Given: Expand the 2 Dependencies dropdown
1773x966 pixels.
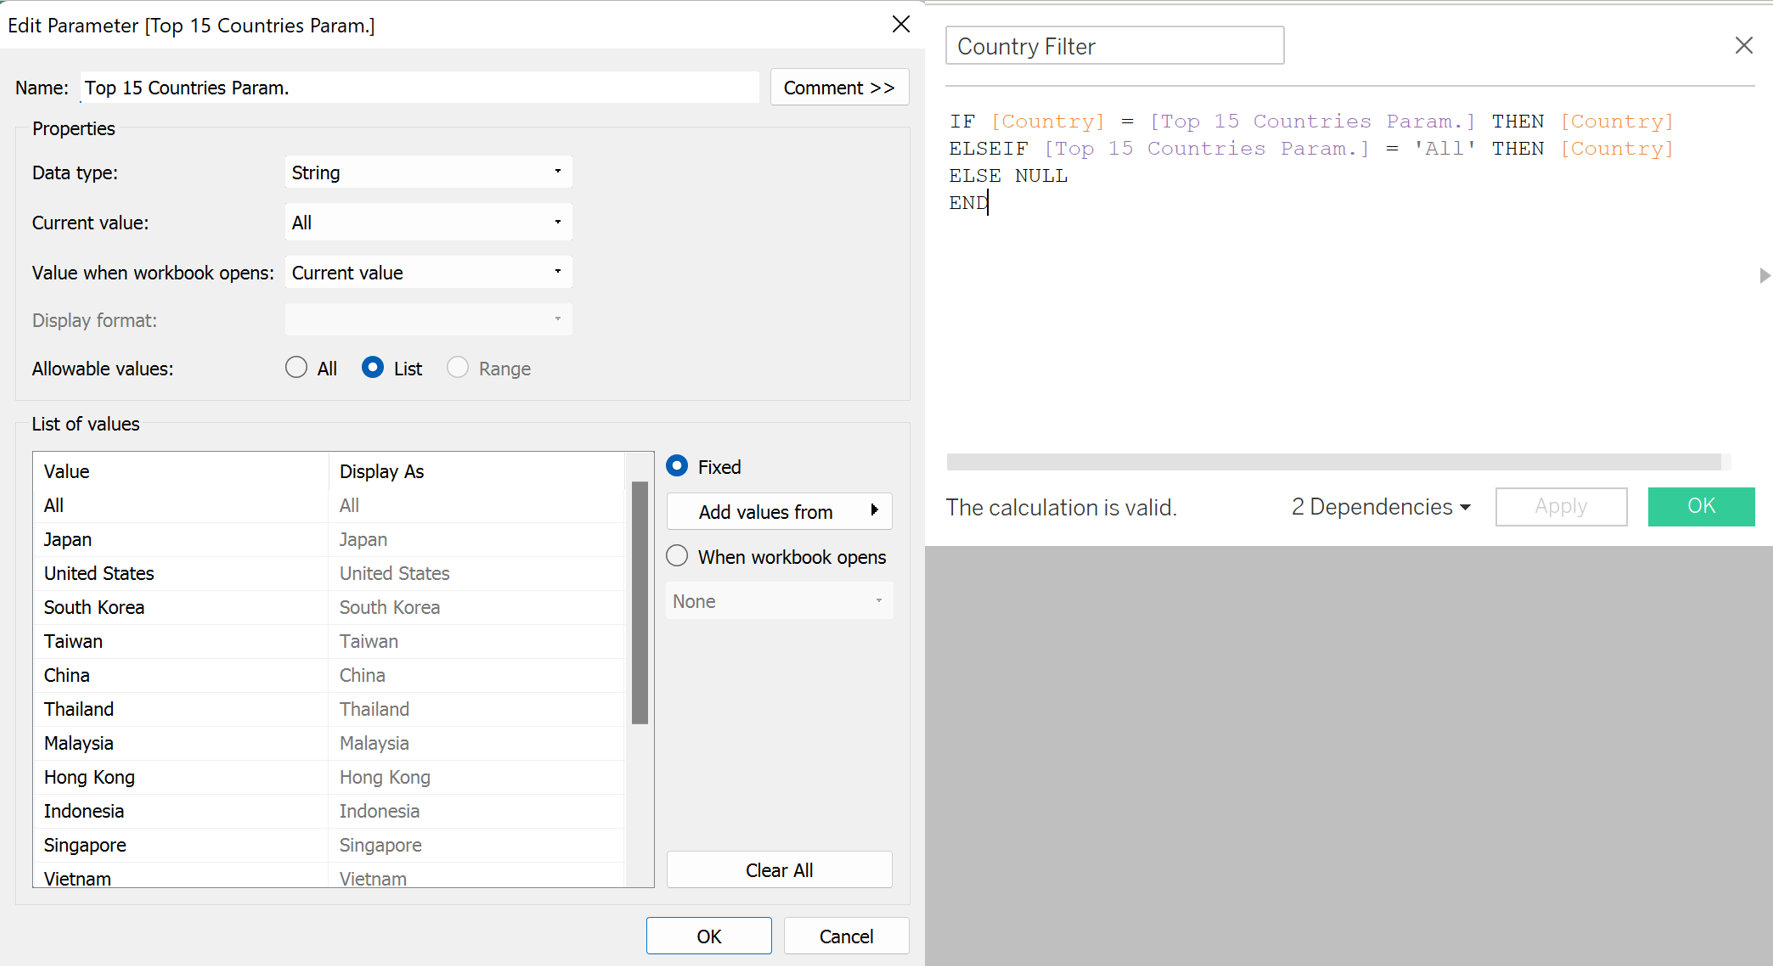Looking at the screenshot, I should click(x=1380, y=507).
